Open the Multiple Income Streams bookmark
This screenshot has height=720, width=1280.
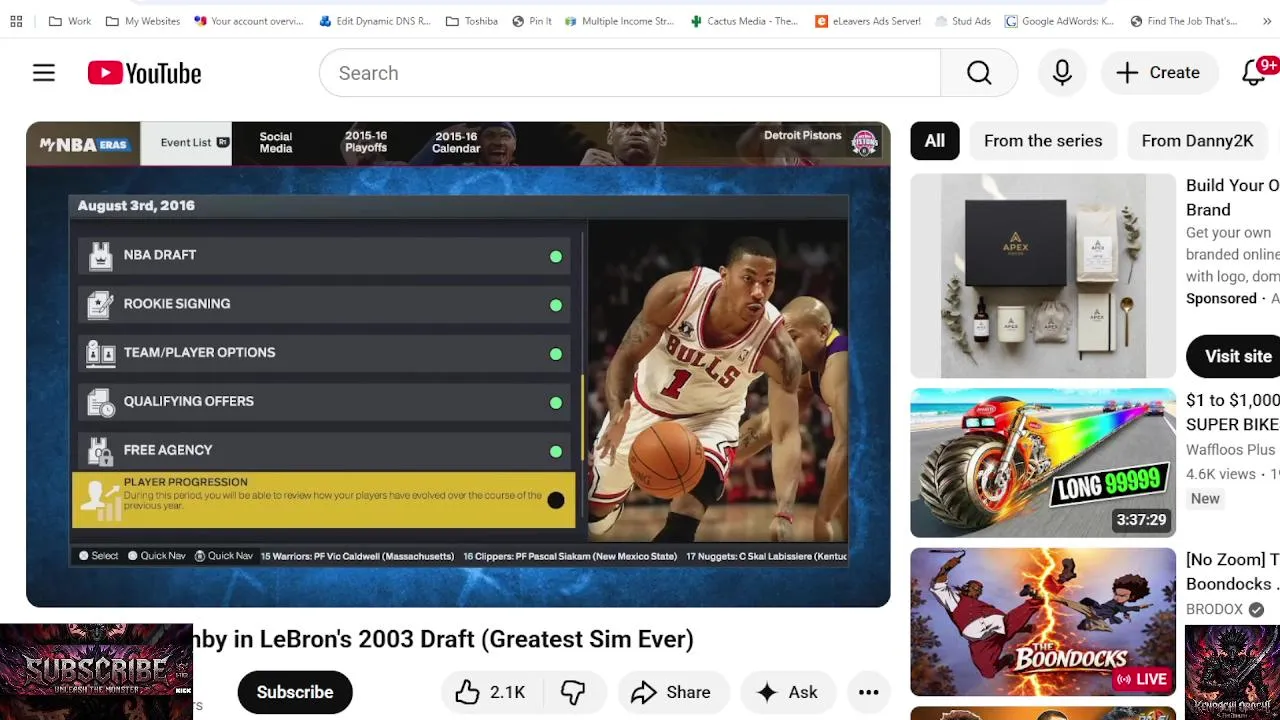pyautogui.click(x=620, y=21)
